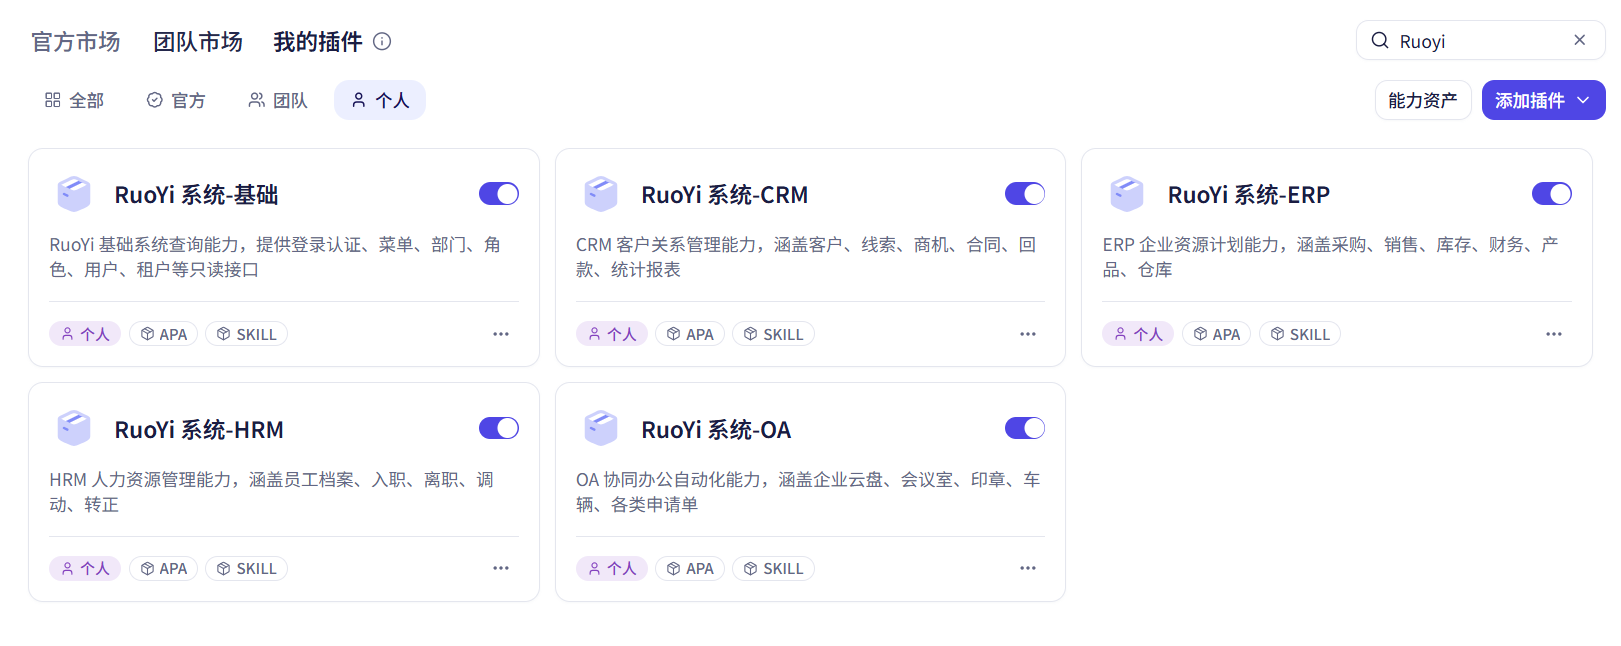Click the SKILL tag on RuoYi 系统-HRM
The width and height of the screenshot is (1621, 646).
point(246,568)
